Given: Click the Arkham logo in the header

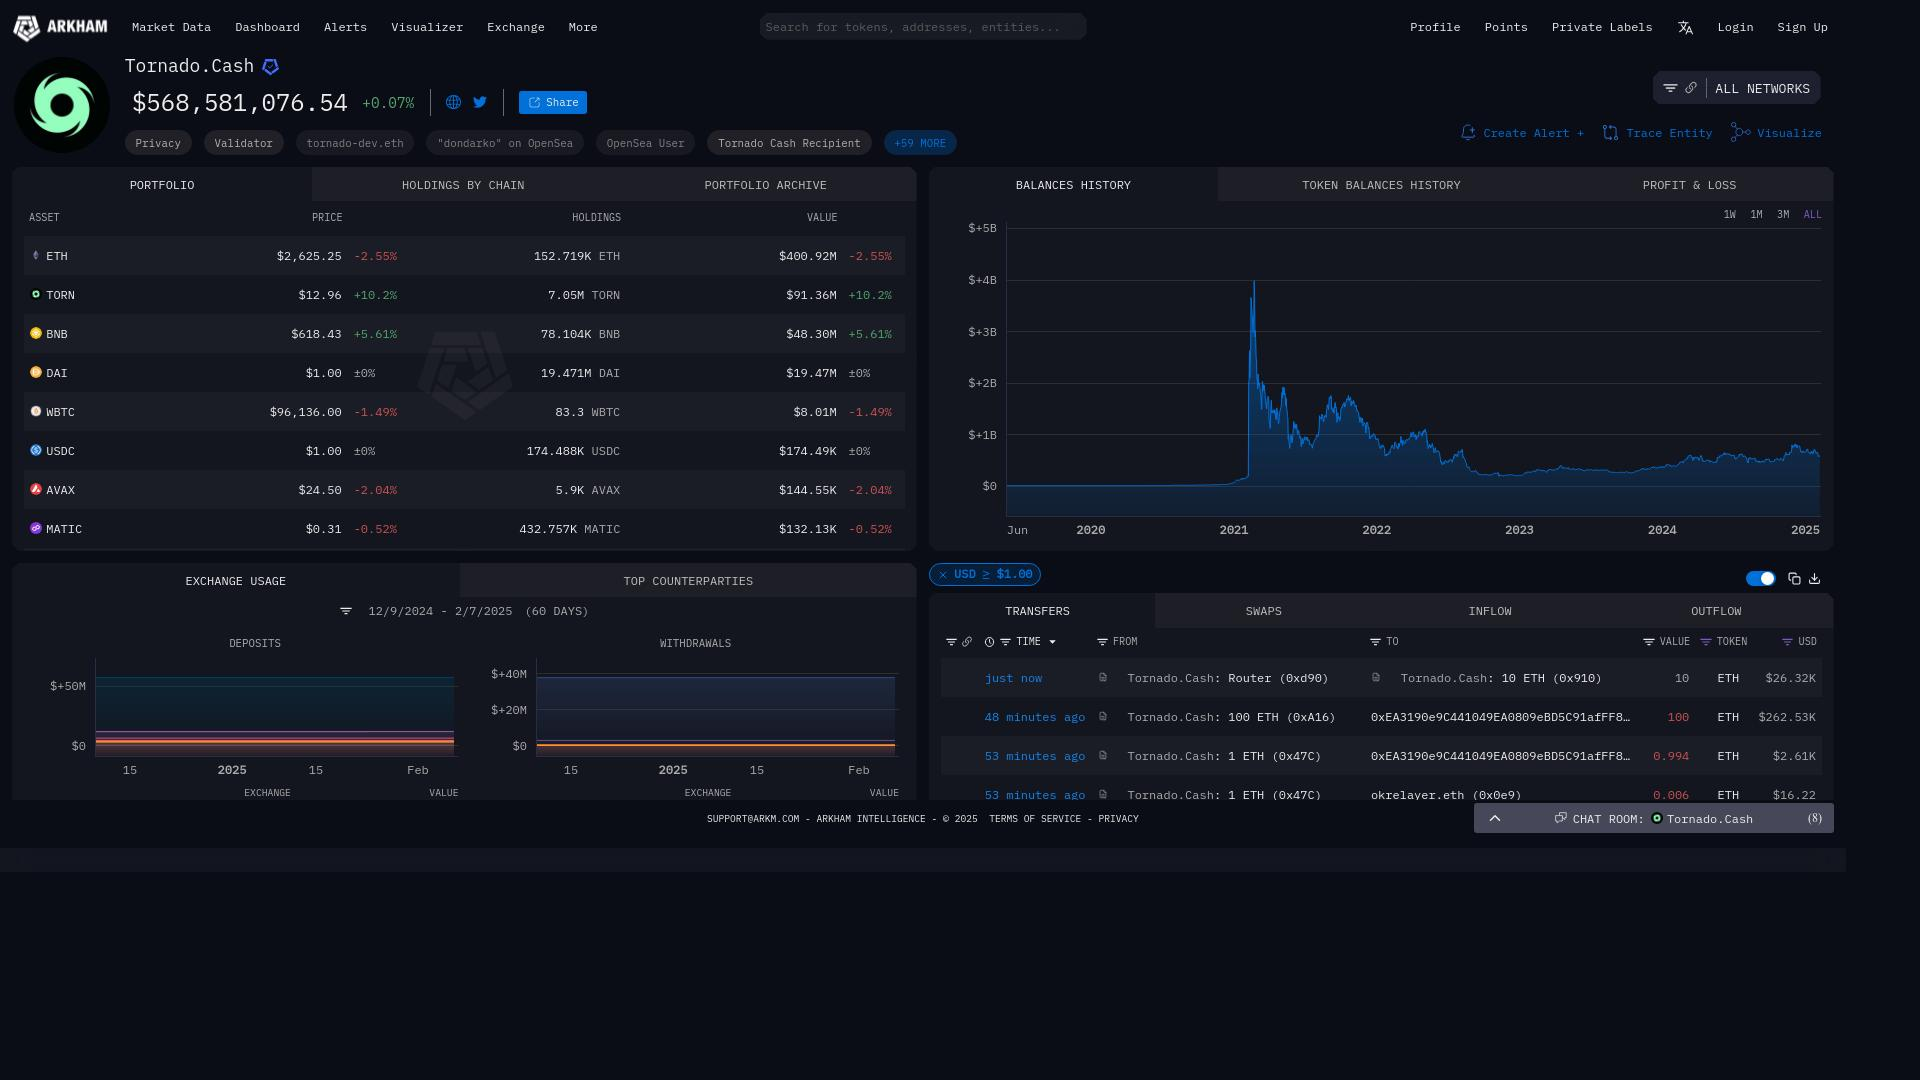Looking at the screenshot, I should [60, 27].
